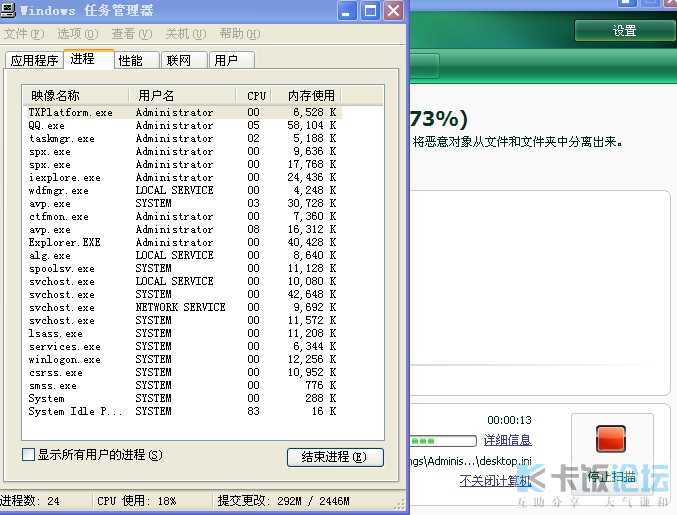677x515 pixels.
Task: Click the 提交更改 292M / 2446M status entry
Action: [x=284, y=501]
